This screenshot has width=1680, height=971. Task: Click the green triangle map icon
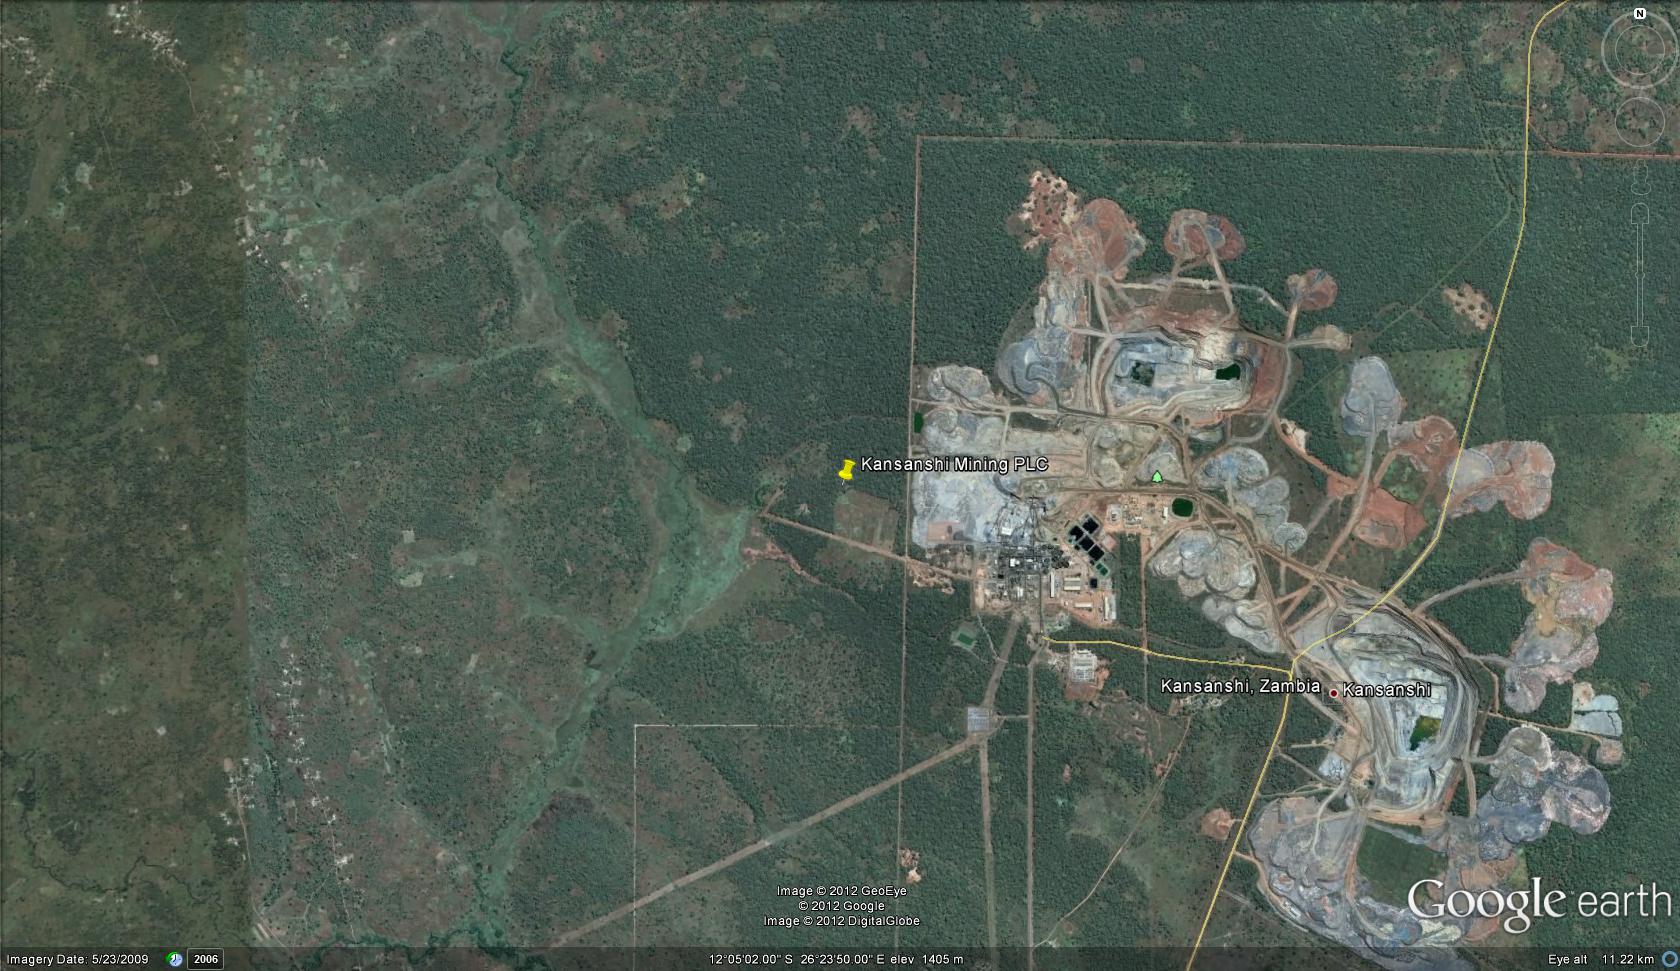pyautogui.click(x=1157, y=476)
